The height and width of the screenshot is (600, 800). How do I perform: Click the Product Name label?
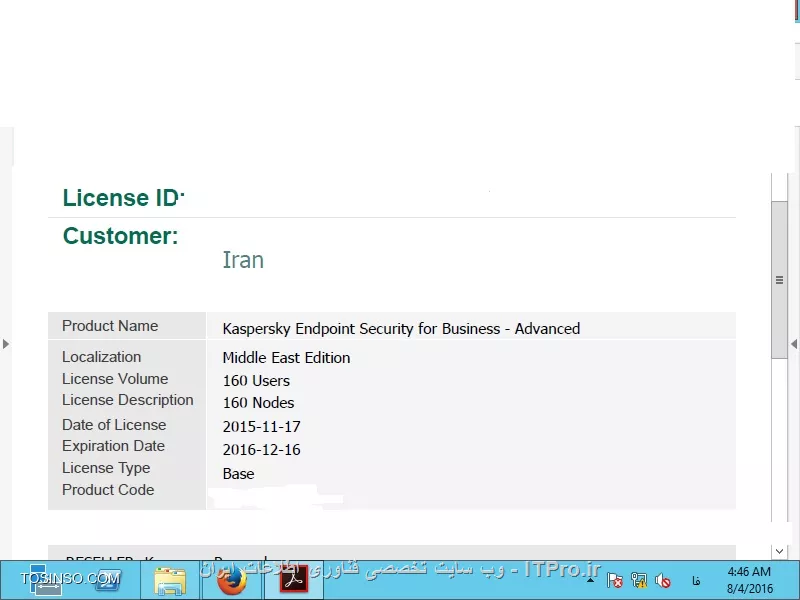[110, 326]
